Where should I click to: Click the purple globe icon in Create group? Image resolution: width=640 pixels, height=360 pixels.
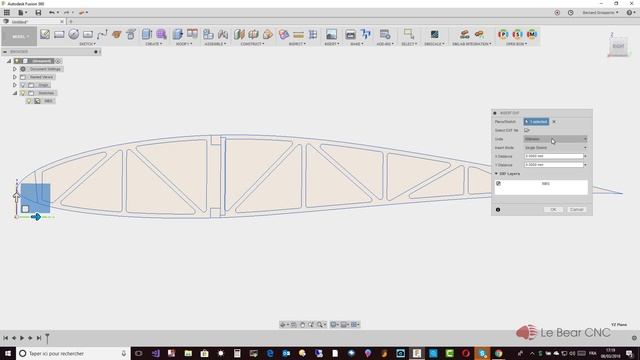pyautogui.click(x=161, y=34)
